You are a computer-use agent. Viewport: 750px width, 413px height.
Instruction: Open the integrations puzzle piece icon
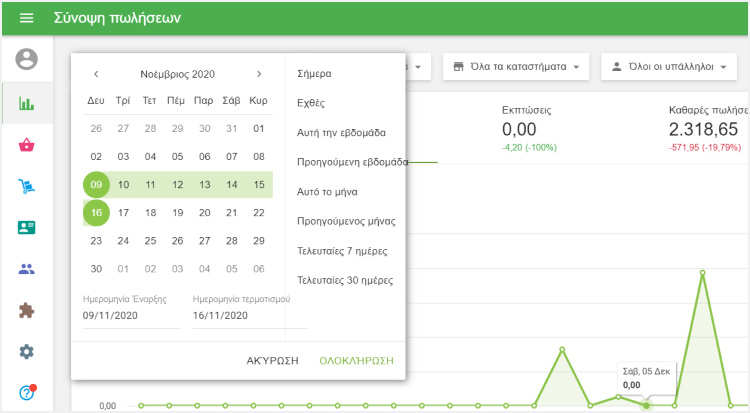(x=27, y=310)
